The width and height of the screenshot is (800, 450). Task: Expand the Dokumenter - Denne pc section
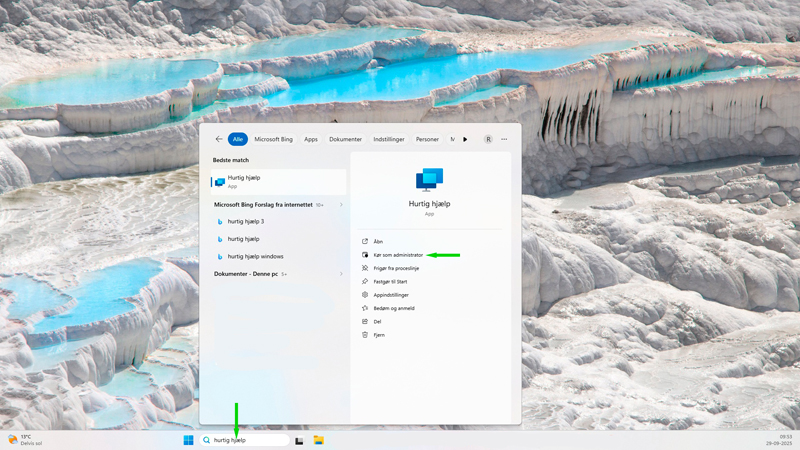tap(279, 274)
